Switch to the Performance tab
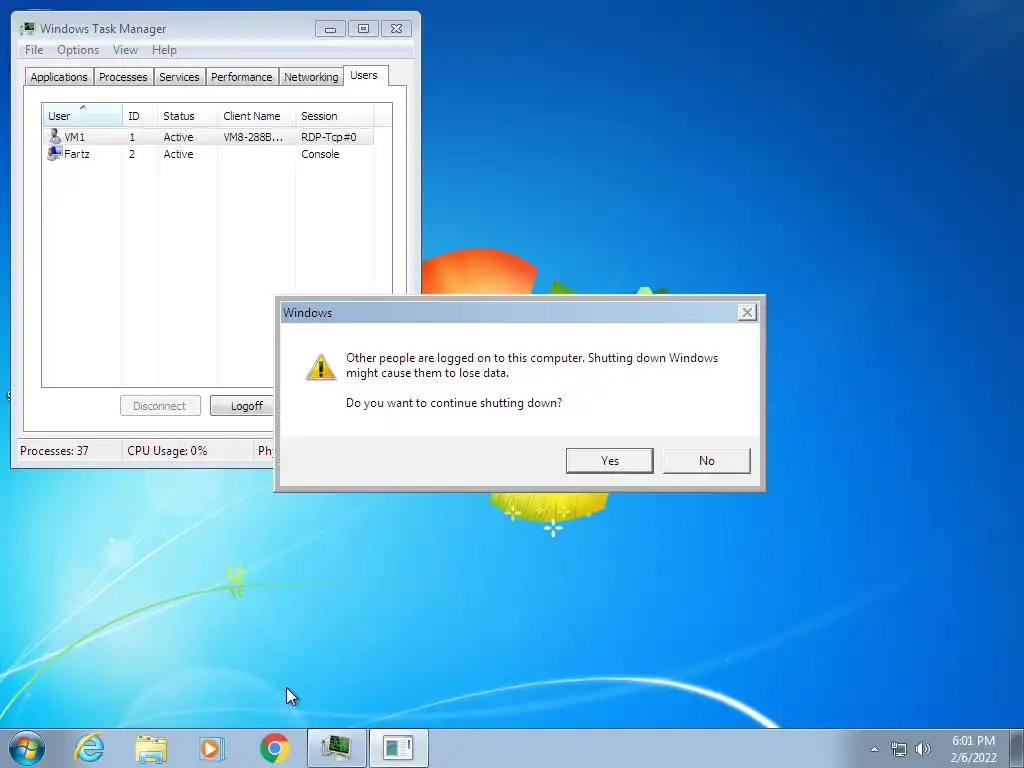 242,77
